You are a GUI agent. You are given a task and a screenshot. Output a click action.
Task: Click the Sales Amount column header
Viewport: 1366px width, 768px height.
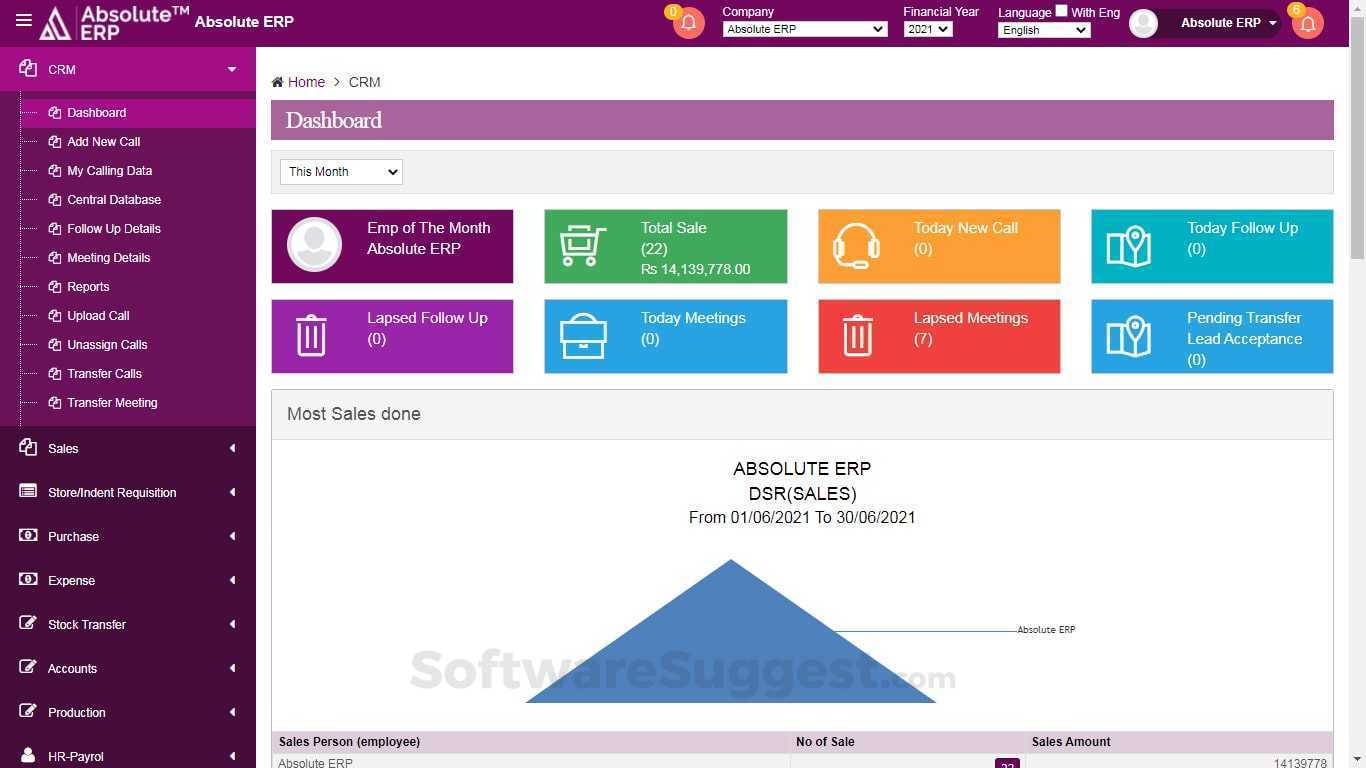[1071, 742]
